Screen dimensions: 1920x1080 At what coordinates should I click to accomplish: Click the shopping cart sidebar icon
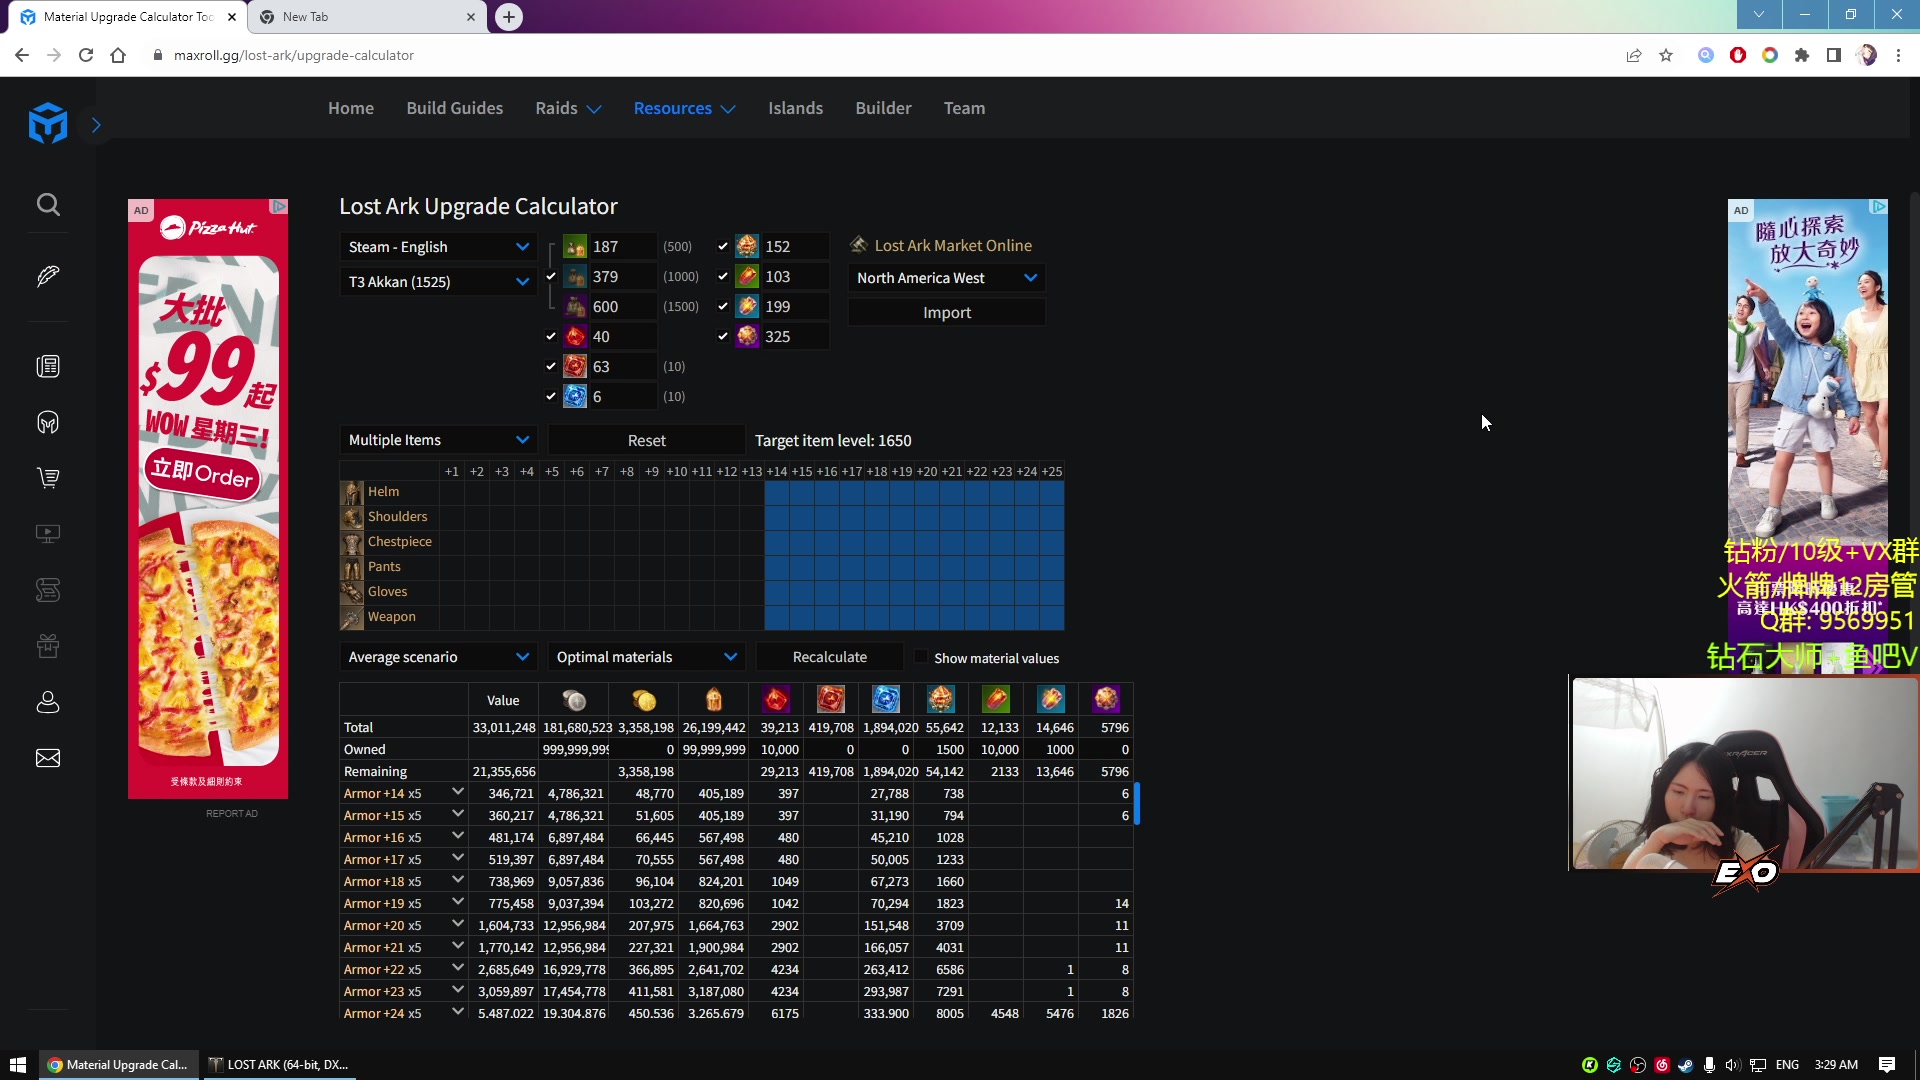pos(48,478)
